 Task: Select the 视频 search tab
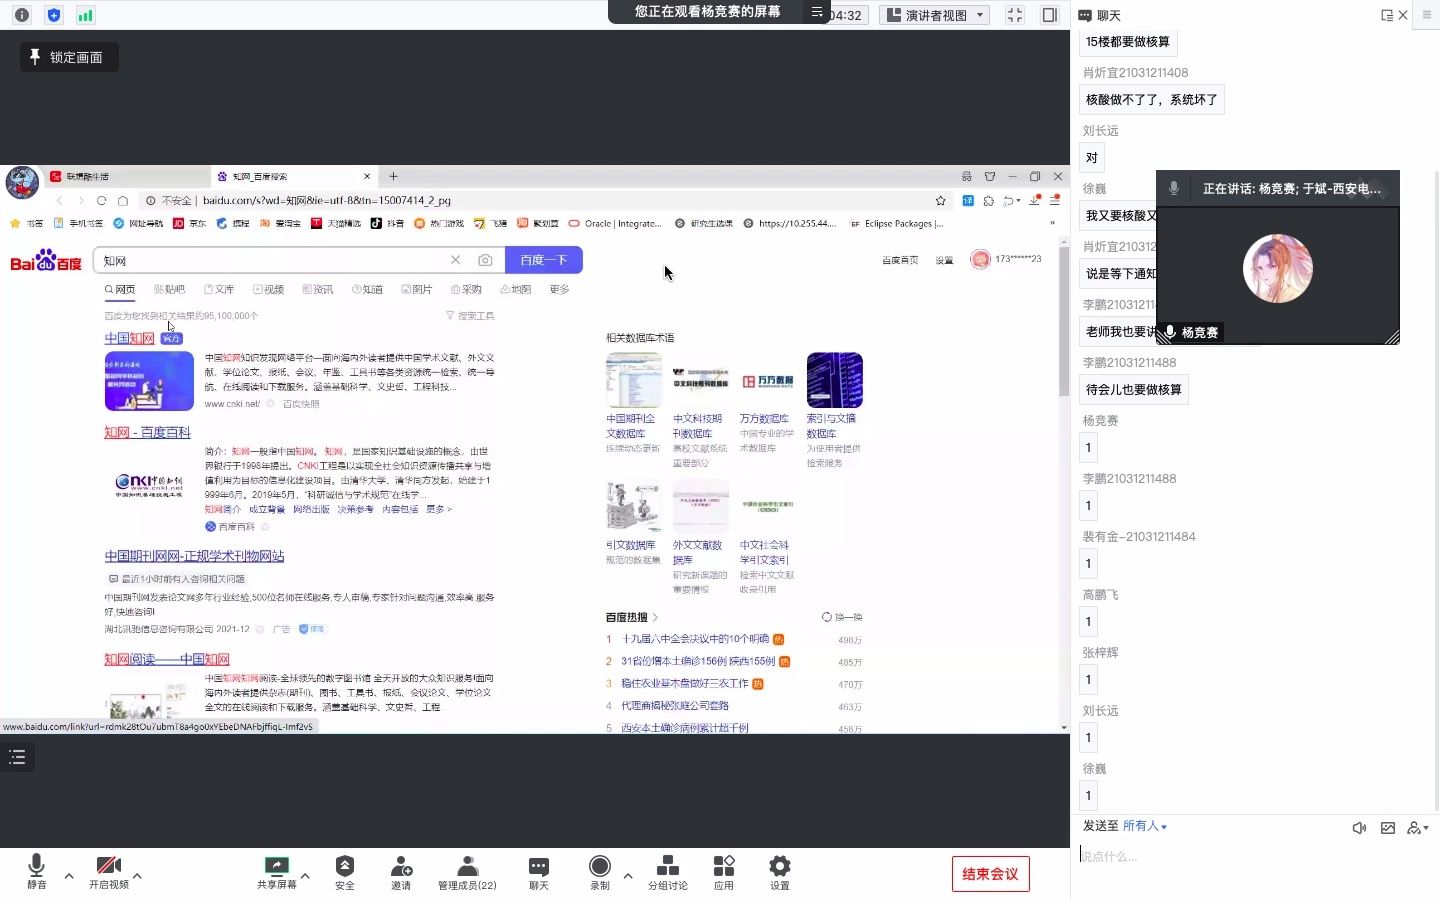(268, 289)
